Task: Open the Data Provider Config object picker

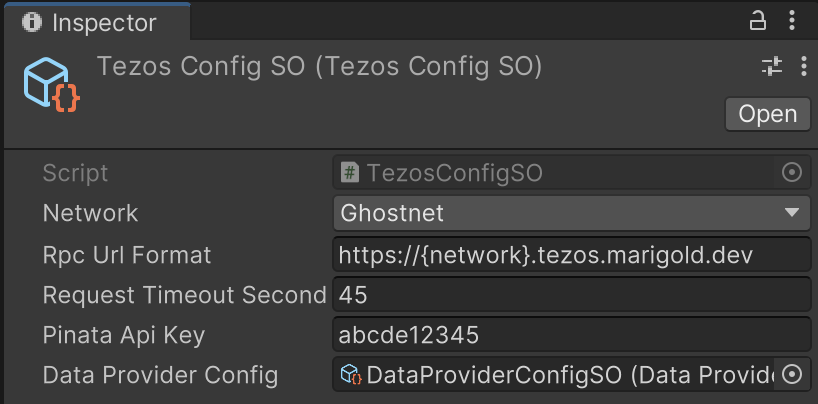Action: (x=792, y=375)
